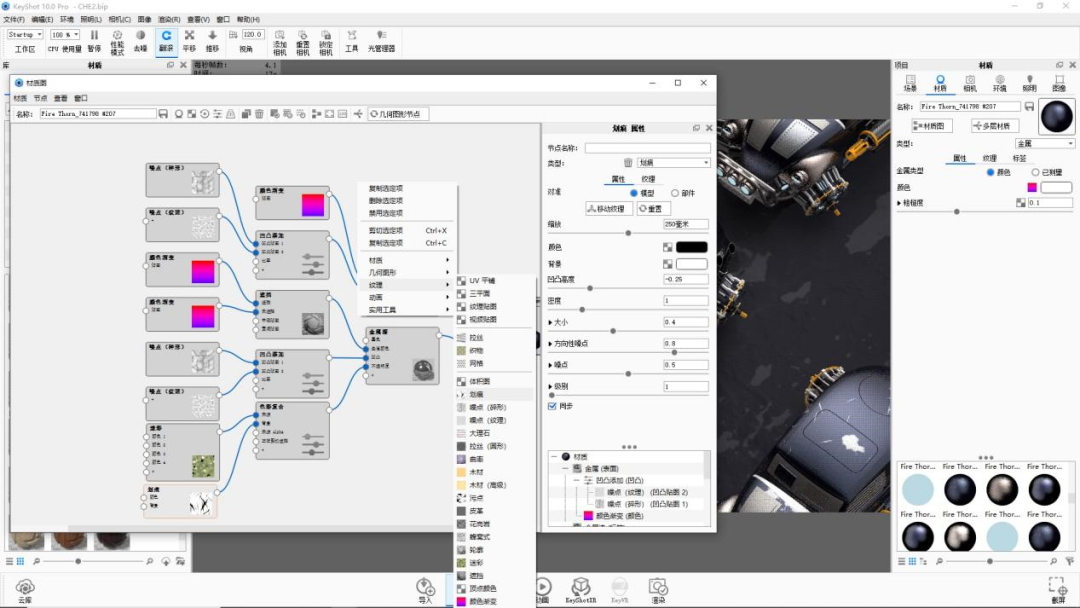Viewport: 1080px width, 608px height.
Task: Toggle texture icon beside 背景 in scratch properties
Action: [667, 264]
